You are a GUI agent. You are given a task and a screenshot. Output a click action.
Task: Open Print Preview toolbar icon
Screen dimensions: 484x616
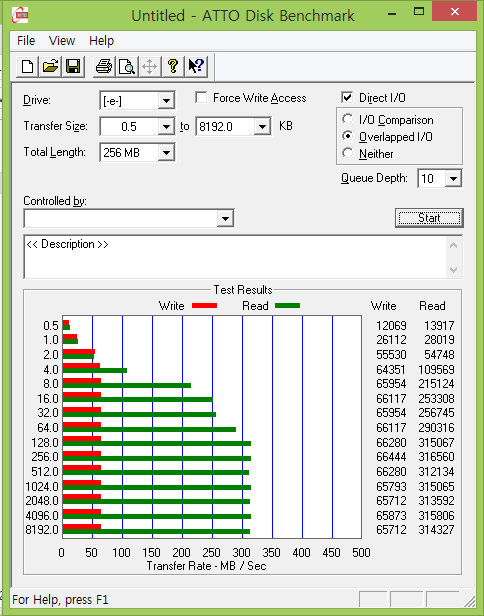tap(127, 66)
